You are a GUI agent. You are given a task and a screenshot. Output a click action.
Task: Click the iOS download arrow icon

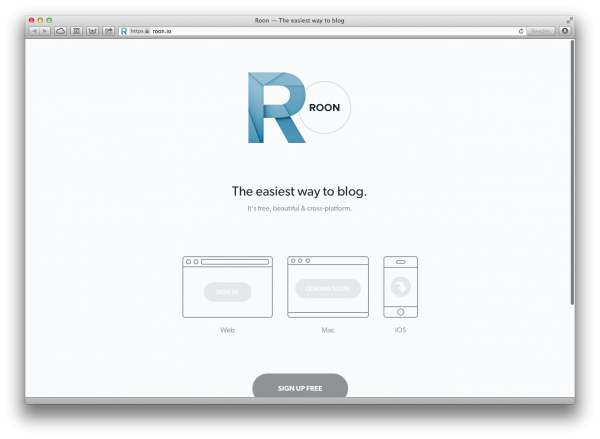(401, 287)
